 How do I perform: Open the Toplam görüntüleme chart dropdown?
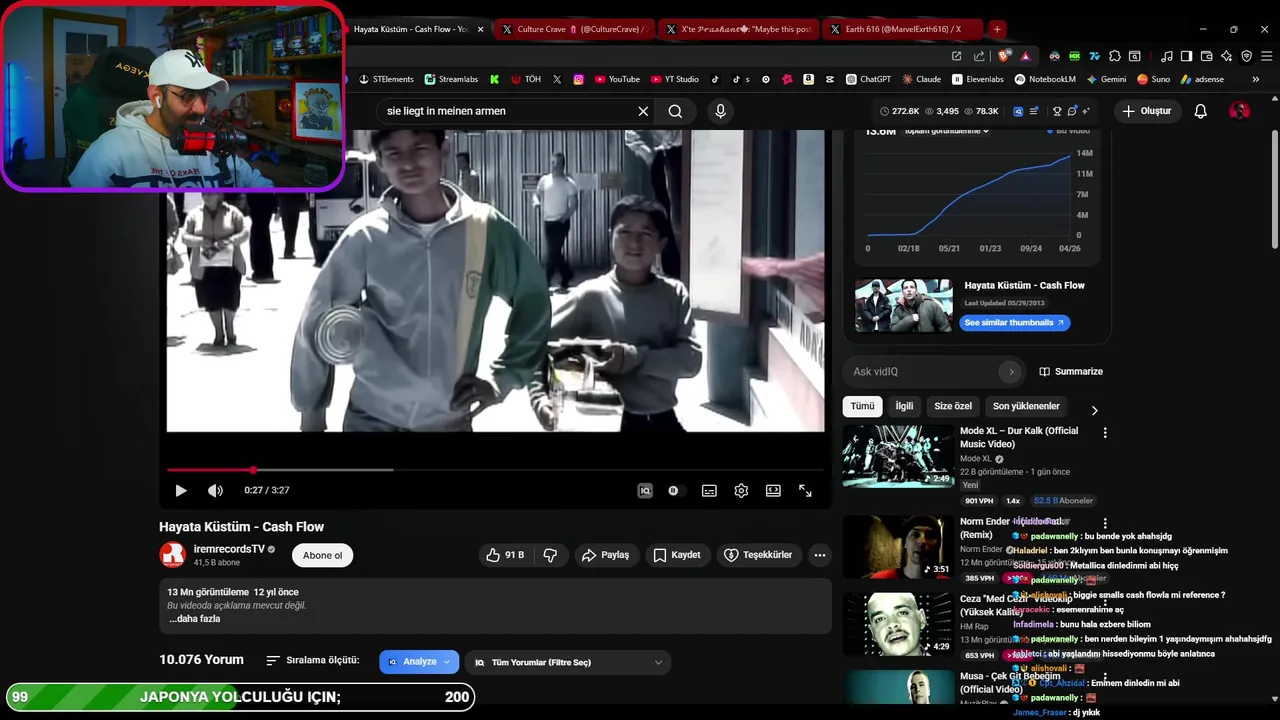947,131
